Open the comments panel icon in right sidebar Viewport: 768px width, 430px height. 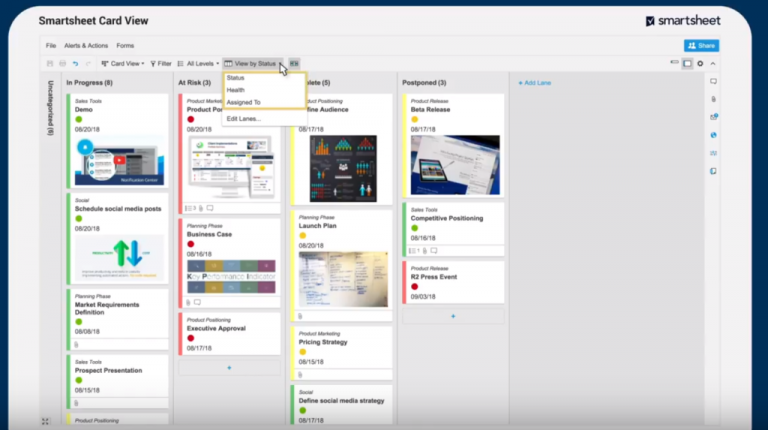713,81
